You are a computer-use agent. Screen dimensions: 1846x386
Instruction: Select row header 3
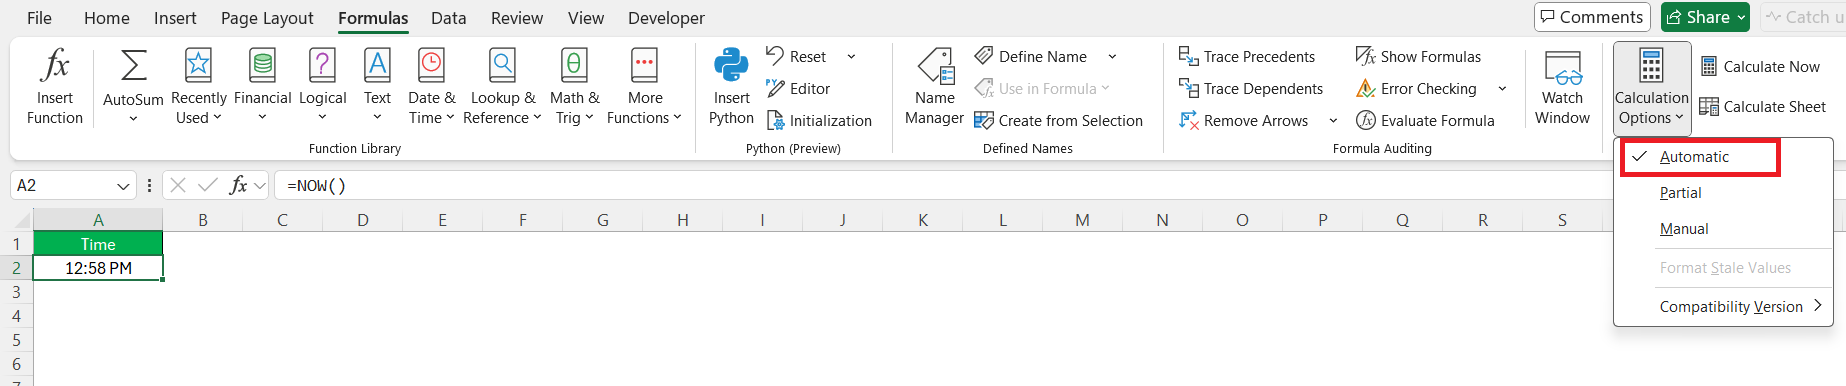[x=16, y=292]
